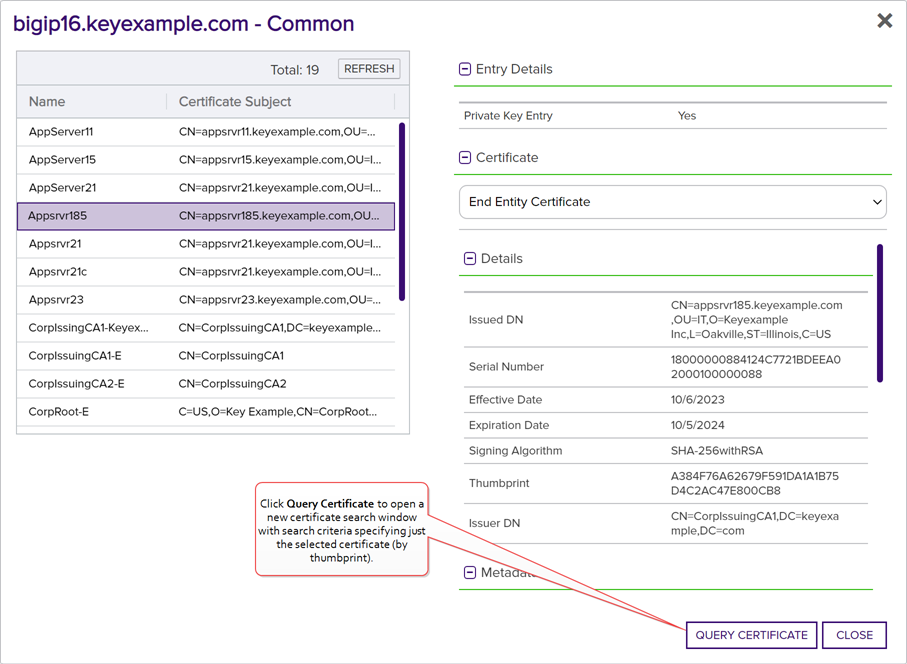907x664 pixels.
Task: Select the Appsrvr185 row
Action: [x=206, y=216]
